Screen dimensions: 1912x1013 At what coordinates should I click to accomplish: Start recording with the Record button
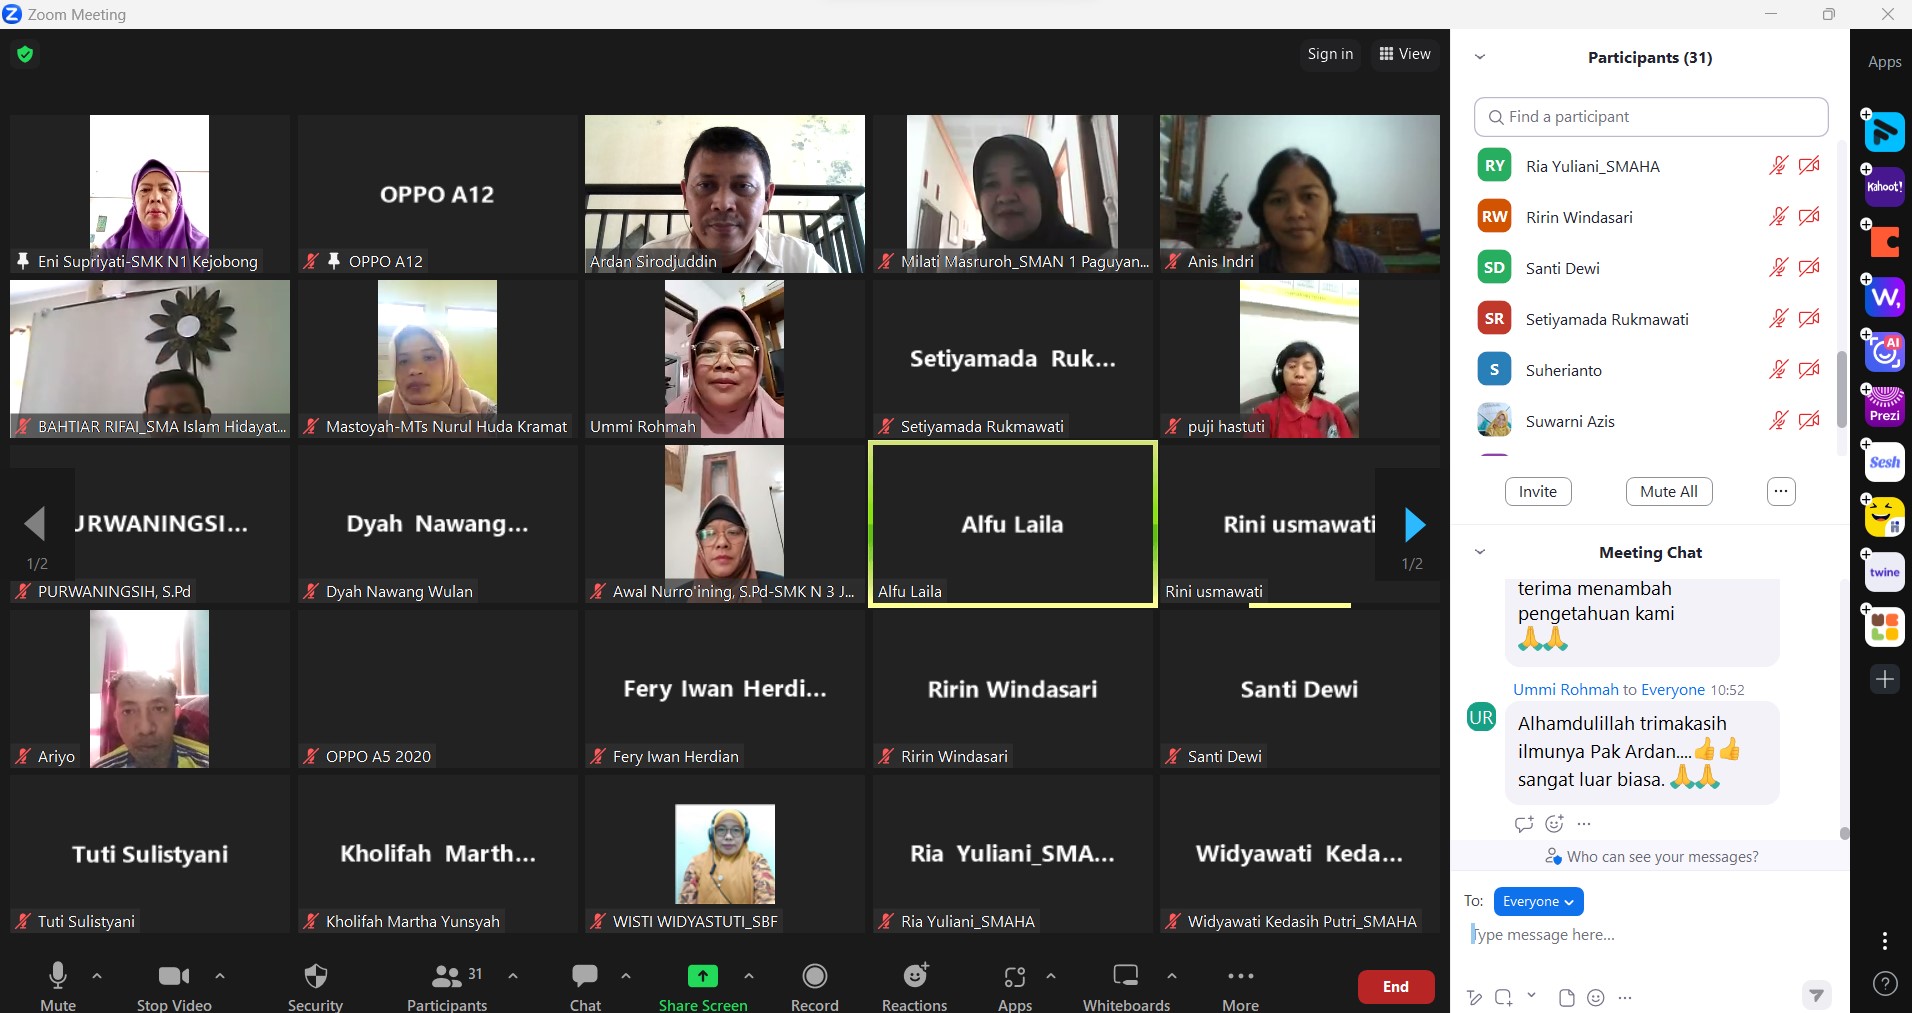click(815, 985)
